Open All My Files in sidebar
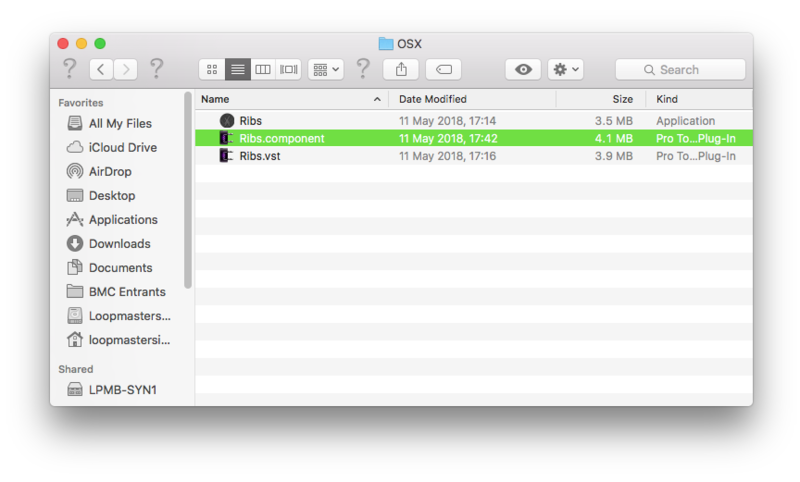Image resolution: width=800 pixels, height=482 pixels. (x=120, y=123)
